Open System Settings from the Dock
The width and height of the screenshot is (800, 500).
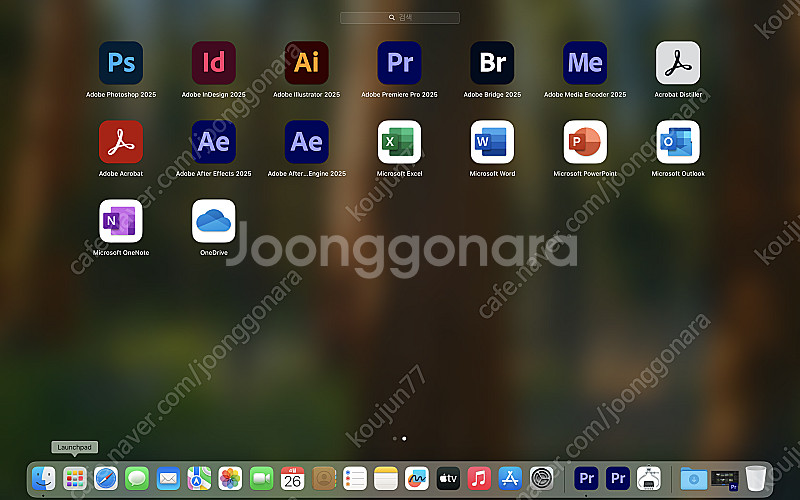click(x=541, y=479)
